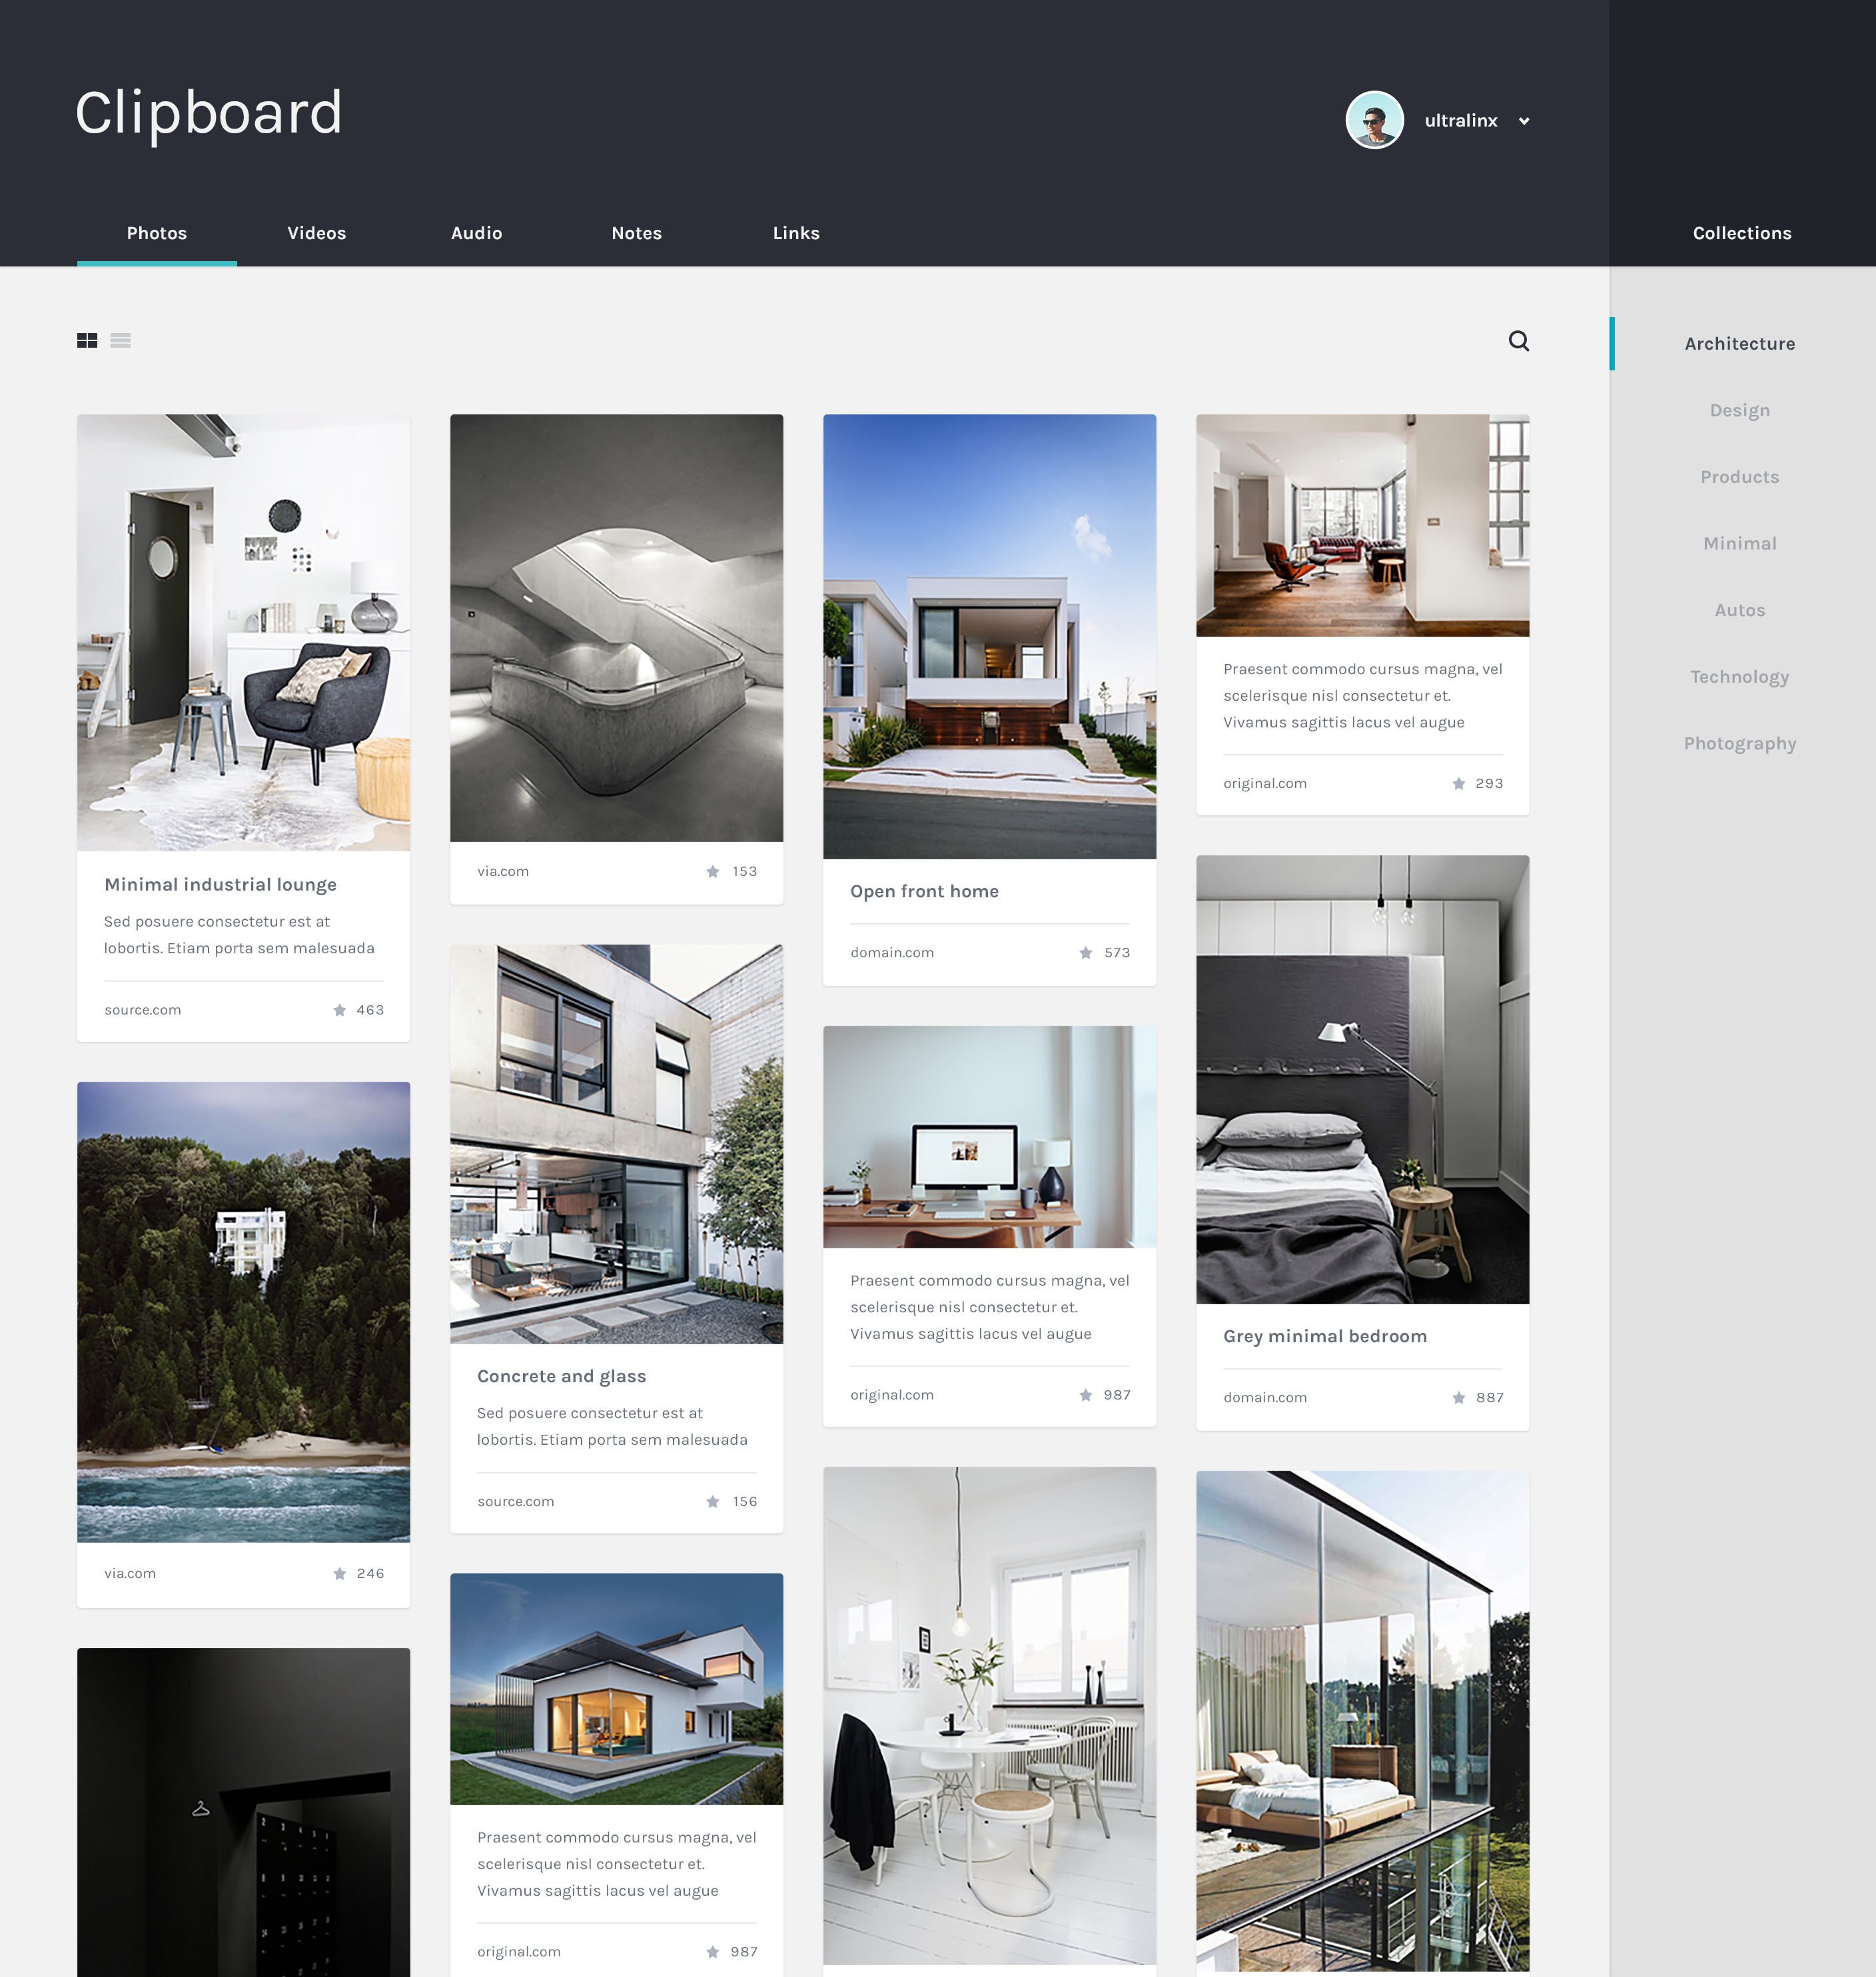This screenshot has height=1977, width=1876.
Task: Expand the ultralinx user dropdown menu
Action: point(1527,120)
